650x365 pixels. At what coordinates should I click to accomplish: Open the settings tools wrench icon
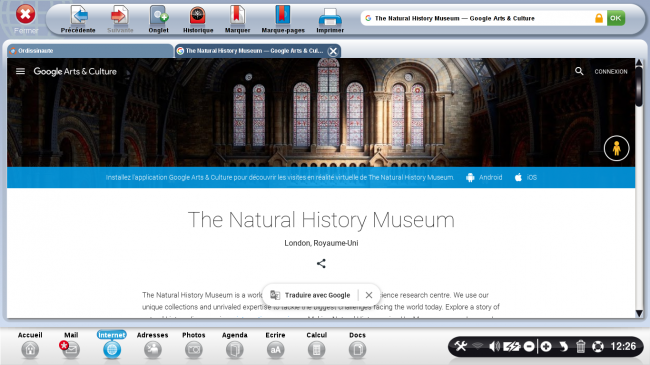[x=461, y=346]
